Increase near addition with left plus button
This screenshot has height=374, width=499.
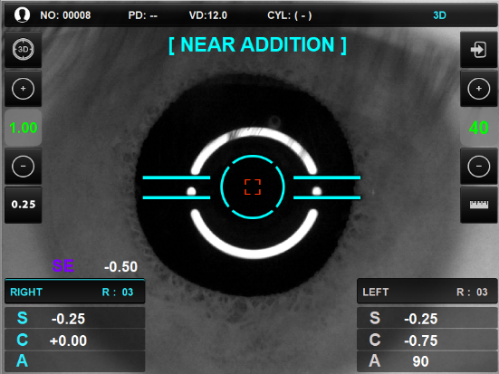[23, 89]
